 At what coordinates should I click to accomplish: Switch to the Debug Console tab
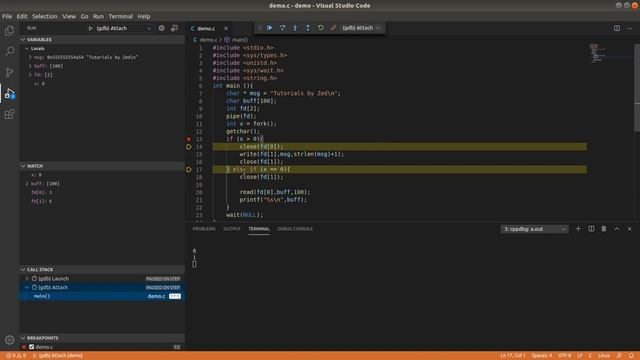[295, 229]
